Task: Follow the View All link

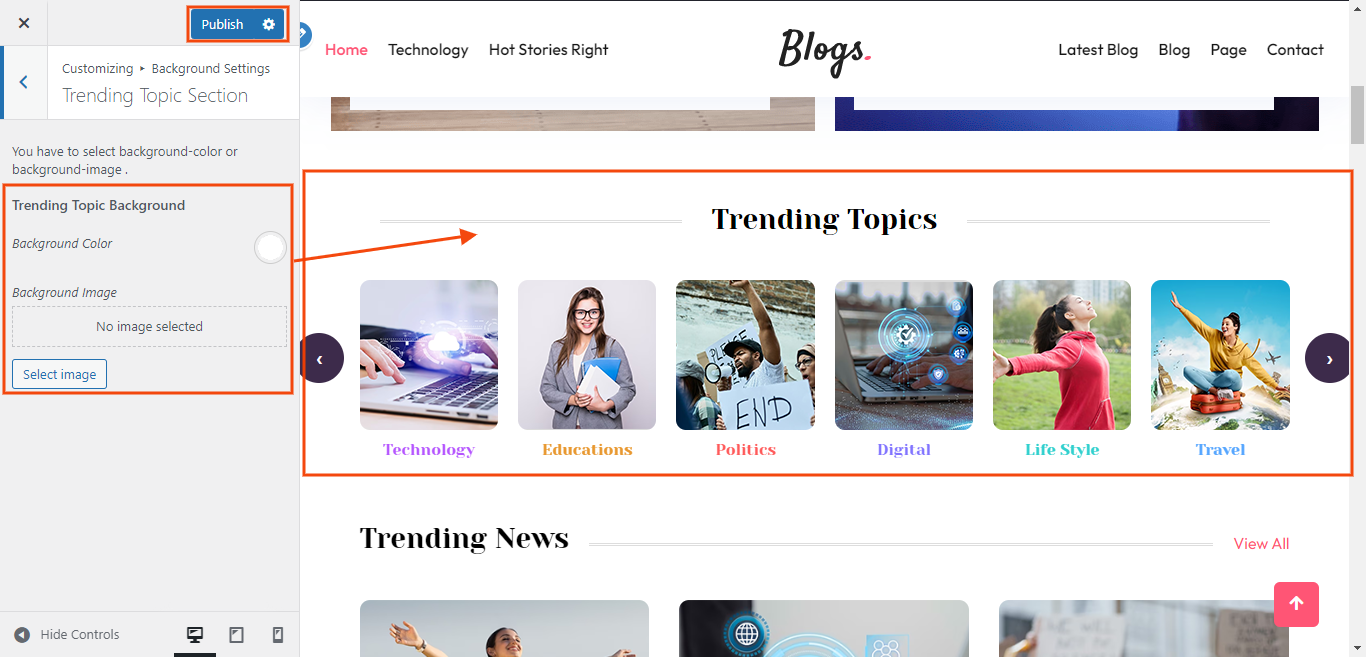Action: pos(1261,544)
